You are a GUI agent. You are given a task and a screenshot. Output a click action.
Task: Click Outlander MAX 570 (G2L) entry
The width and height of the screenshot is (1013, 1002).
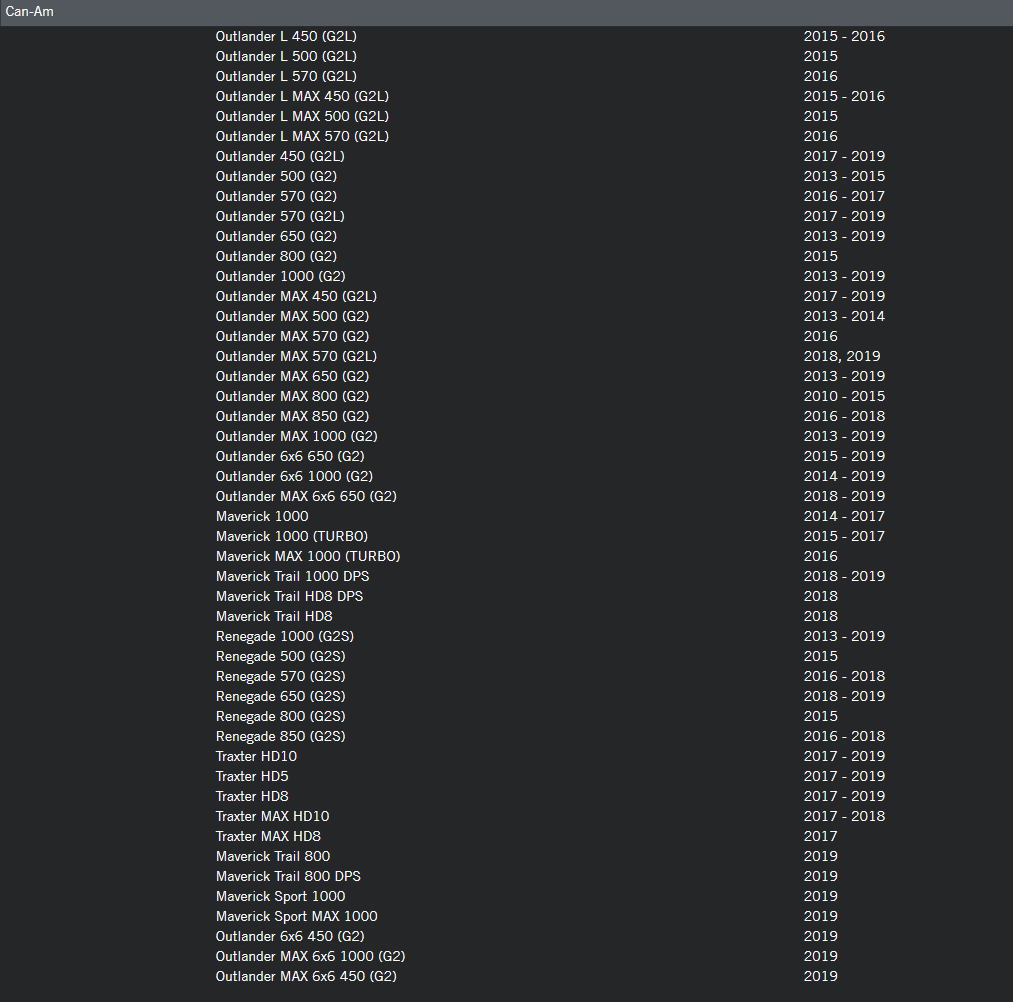tap(297, 357)
